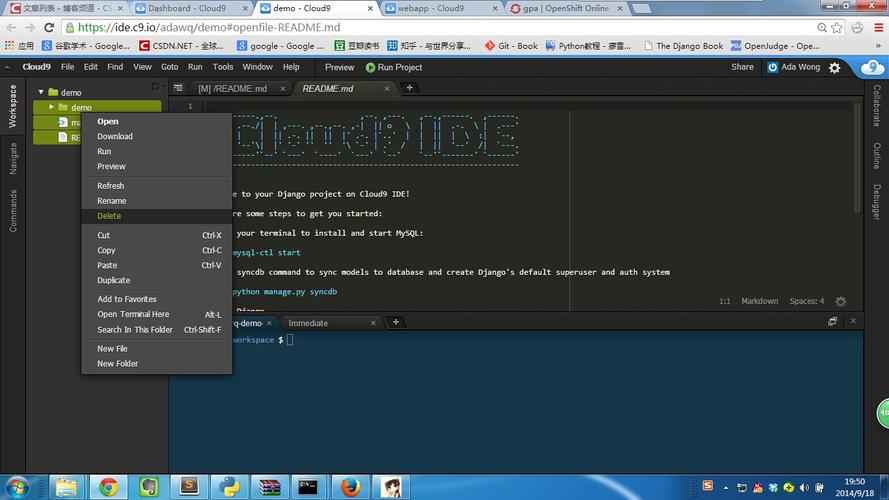Click the Preview button in the menu bar

coord(339,67)
